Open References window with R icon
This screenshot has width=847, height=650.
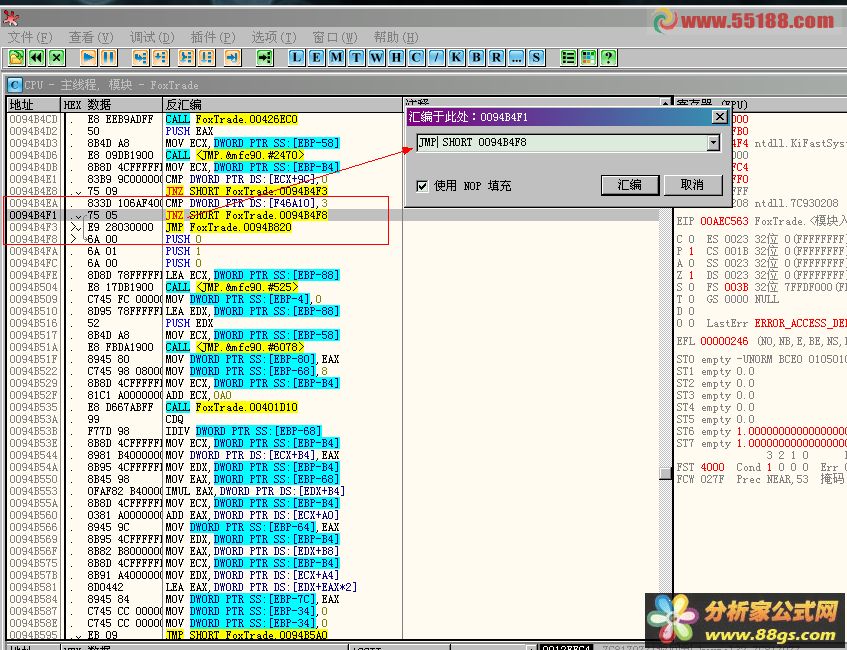pos(496,57)
